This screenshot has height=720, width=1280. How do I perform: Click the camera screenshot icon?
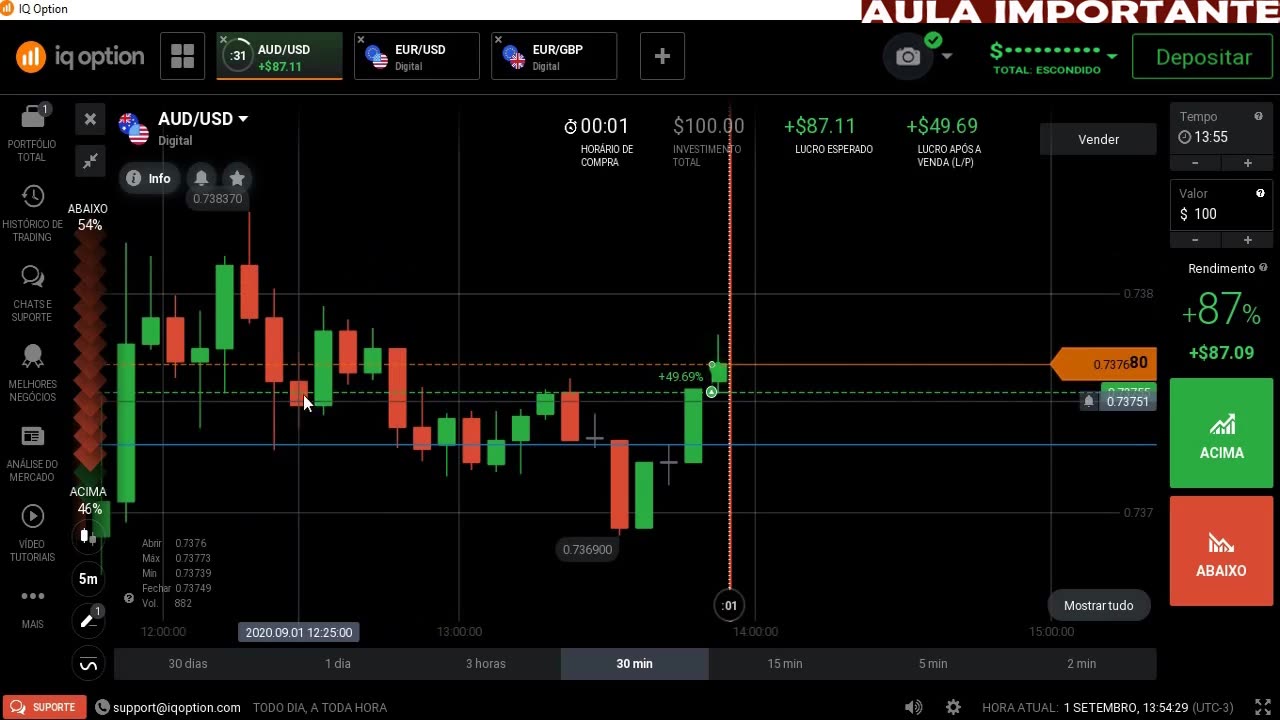[908, 57]
